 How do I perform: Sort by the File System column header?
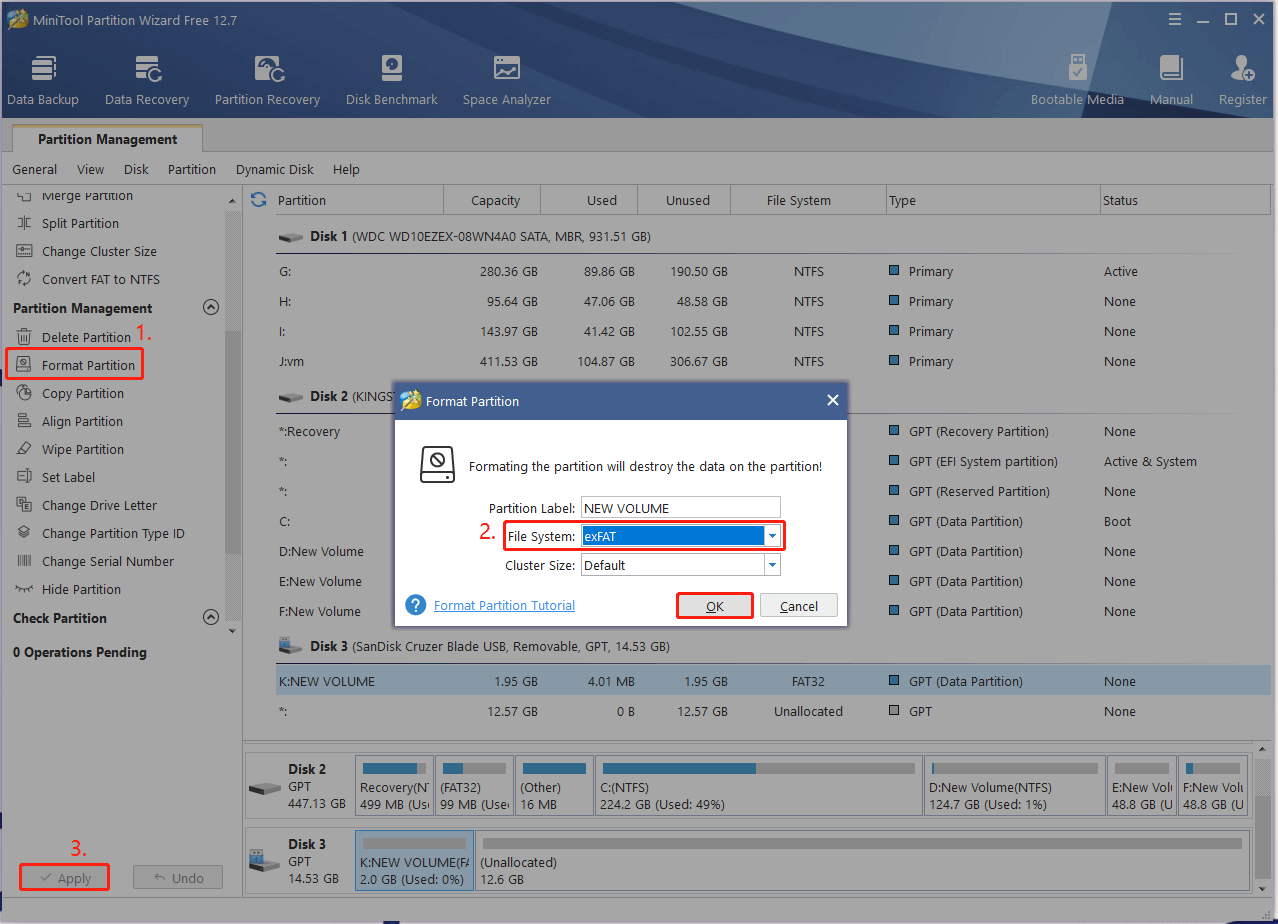808,200
